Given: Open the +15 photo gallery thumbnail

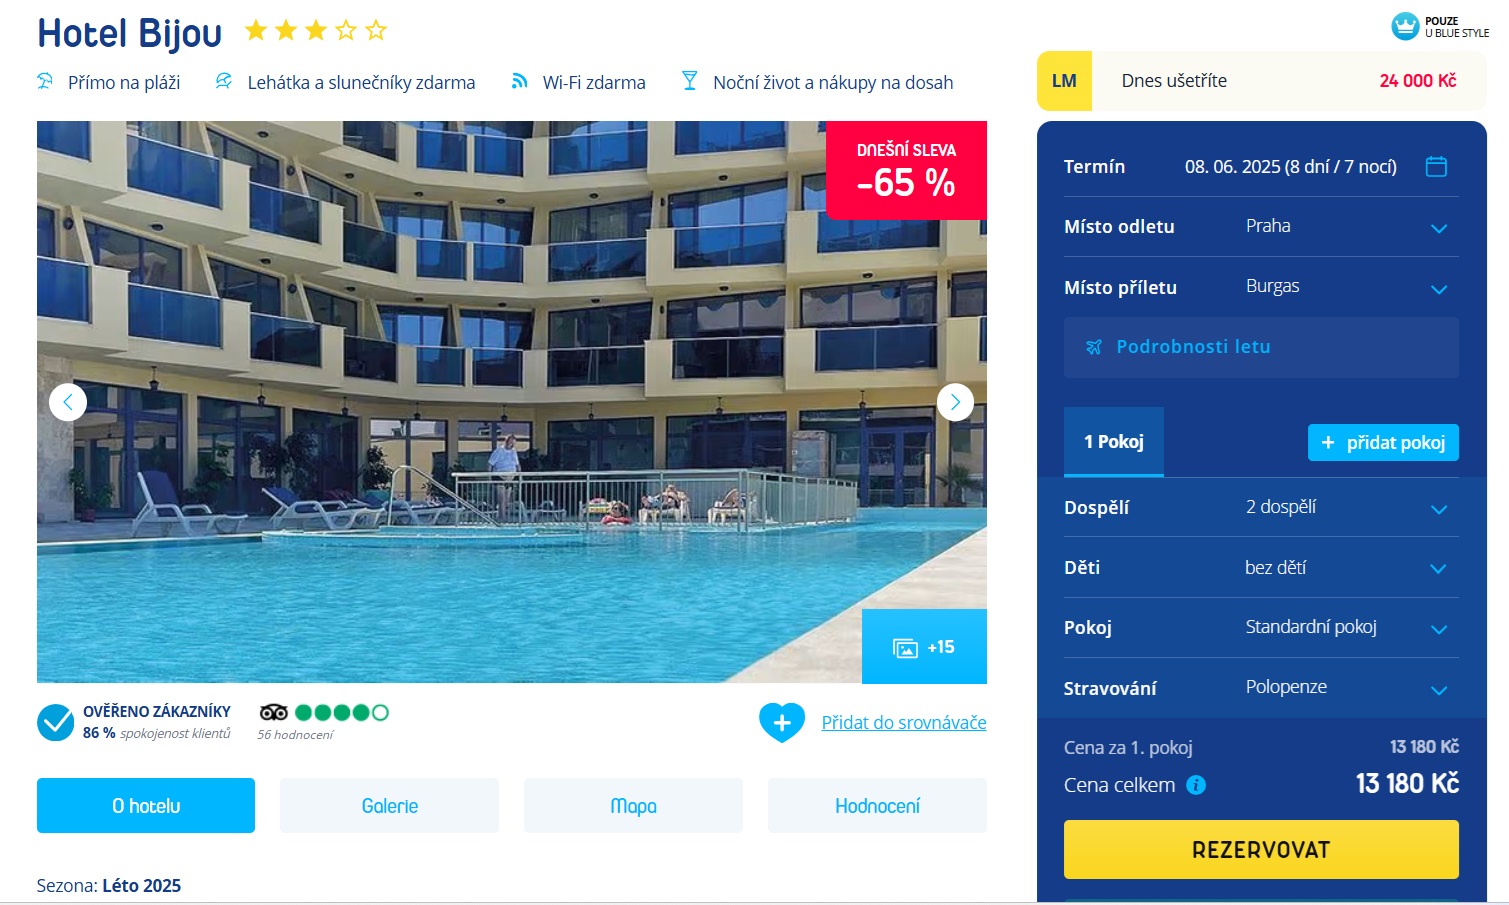Looking at the screenshot, I should (924, 647).
